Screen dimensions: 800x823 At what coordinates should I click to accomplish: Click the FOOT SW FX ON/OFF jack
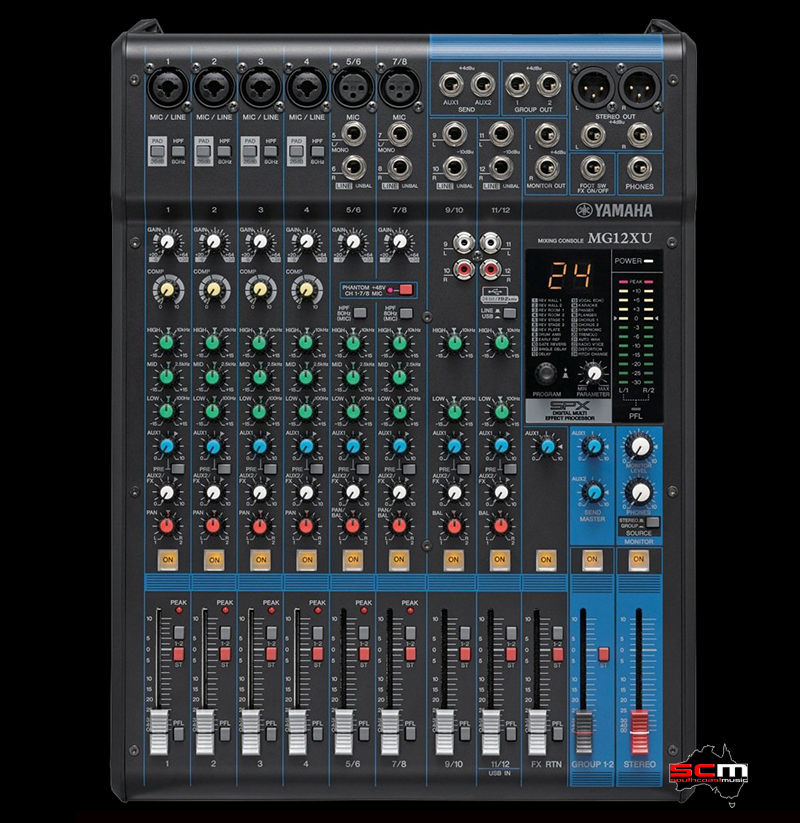point(593,169)
